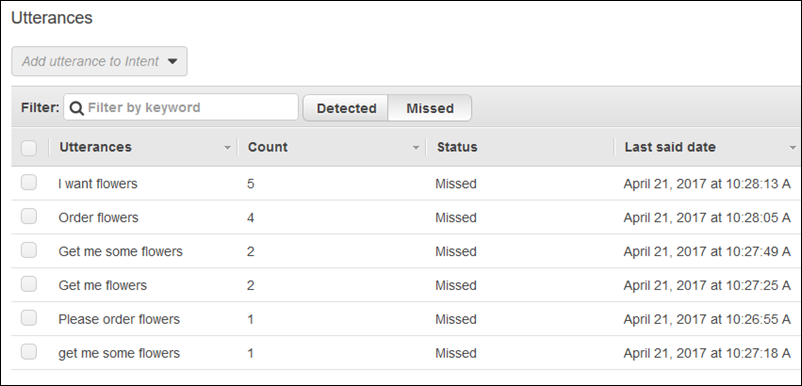Tick the lowercase 'get me some flowers' checkbox
Viewport: 802px width, 386px height.
[x=29, y=352]
